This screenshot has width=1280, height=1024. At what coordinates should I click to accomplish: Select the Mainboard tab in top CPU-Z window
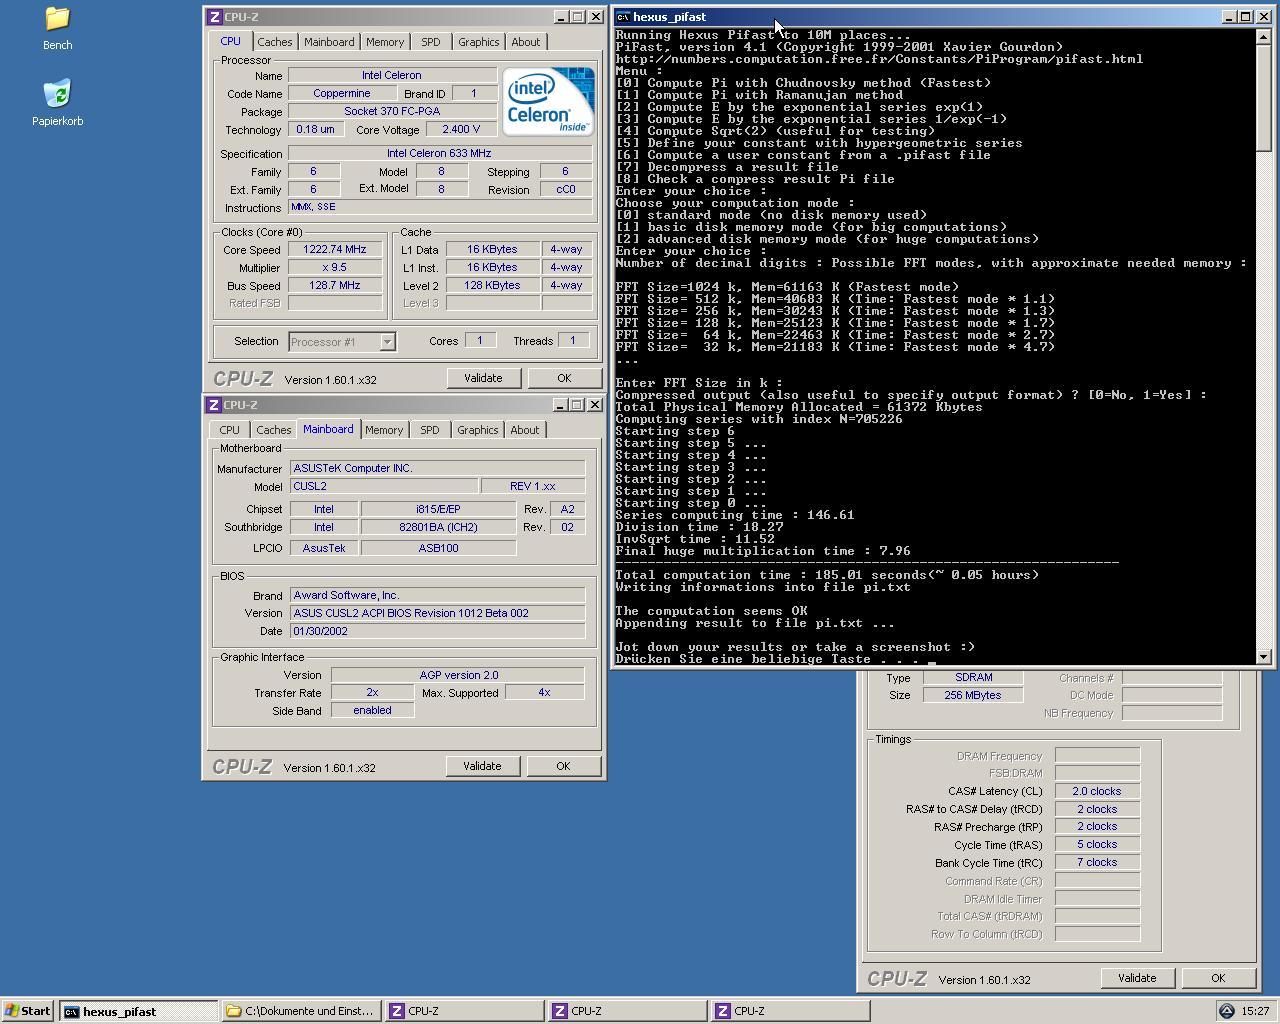click(x=329, y=42)
